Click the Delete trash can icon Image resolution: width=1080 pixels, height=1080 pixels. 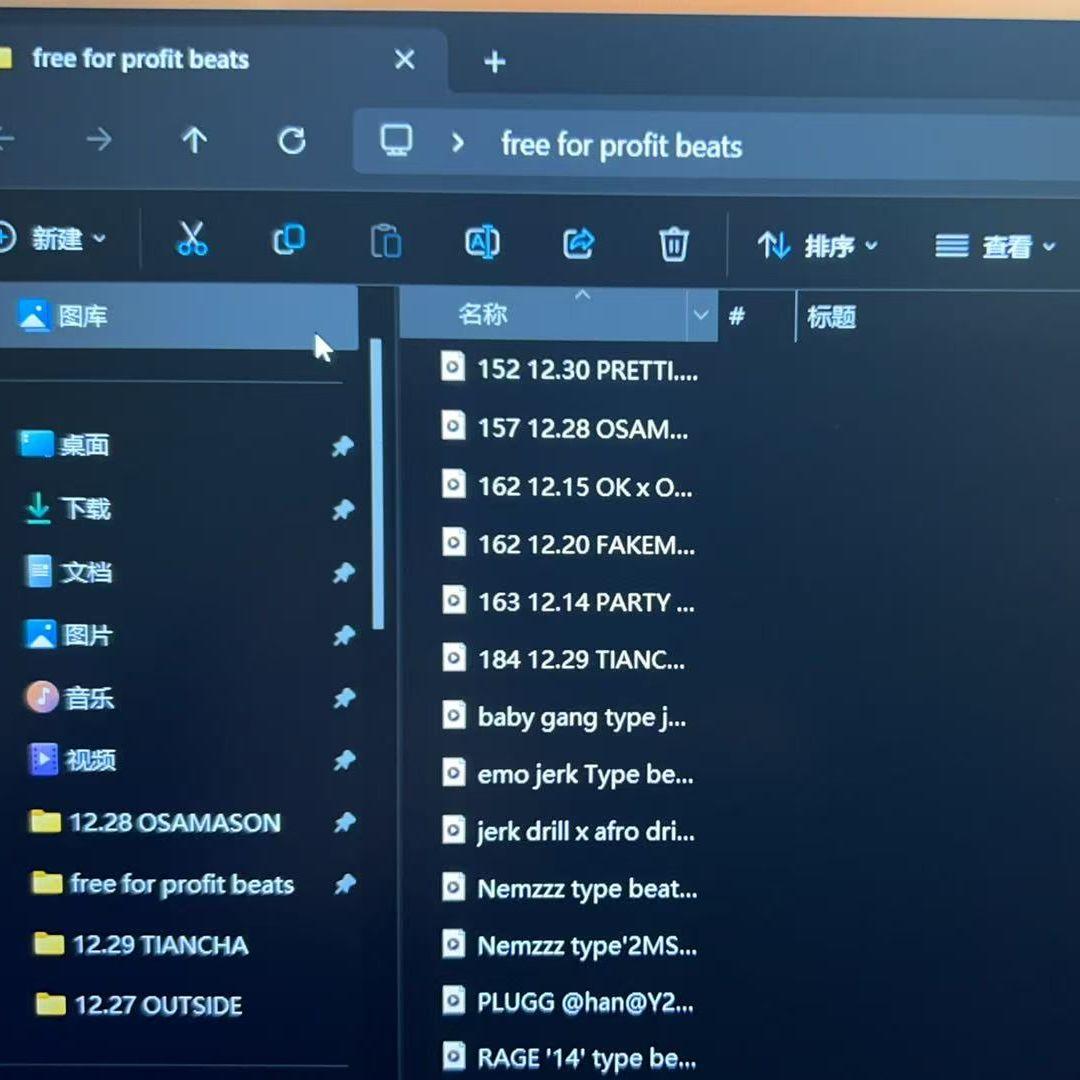click(x=674, y=245)
